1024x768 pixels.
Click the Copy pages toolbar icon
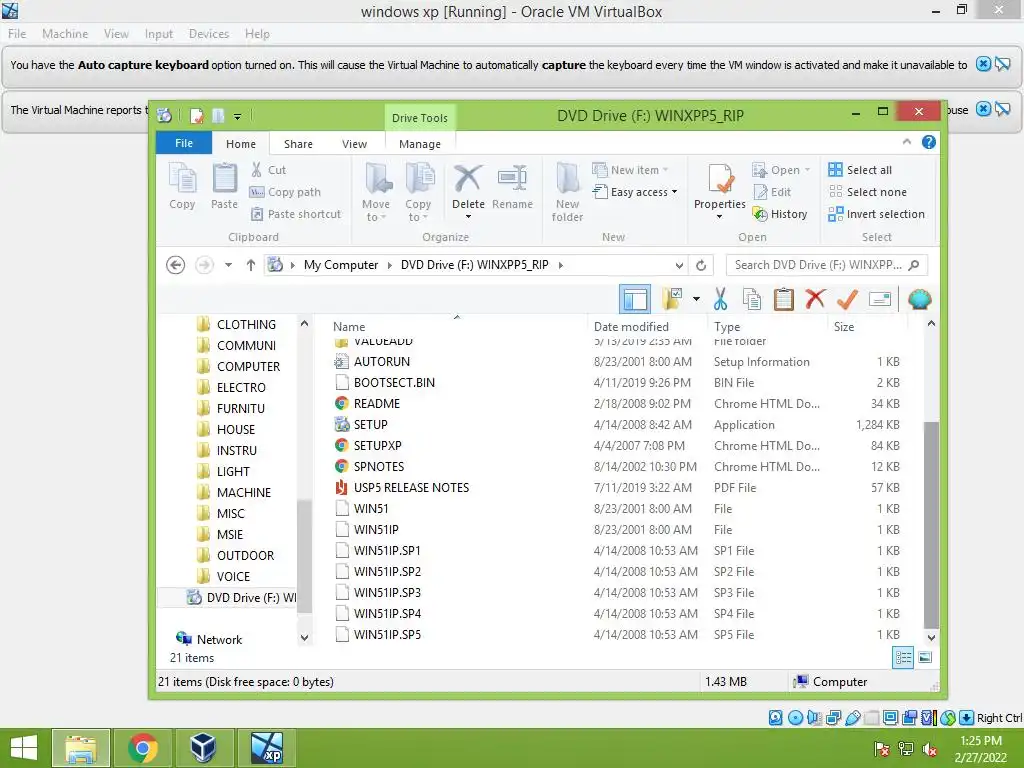(752, 299)
